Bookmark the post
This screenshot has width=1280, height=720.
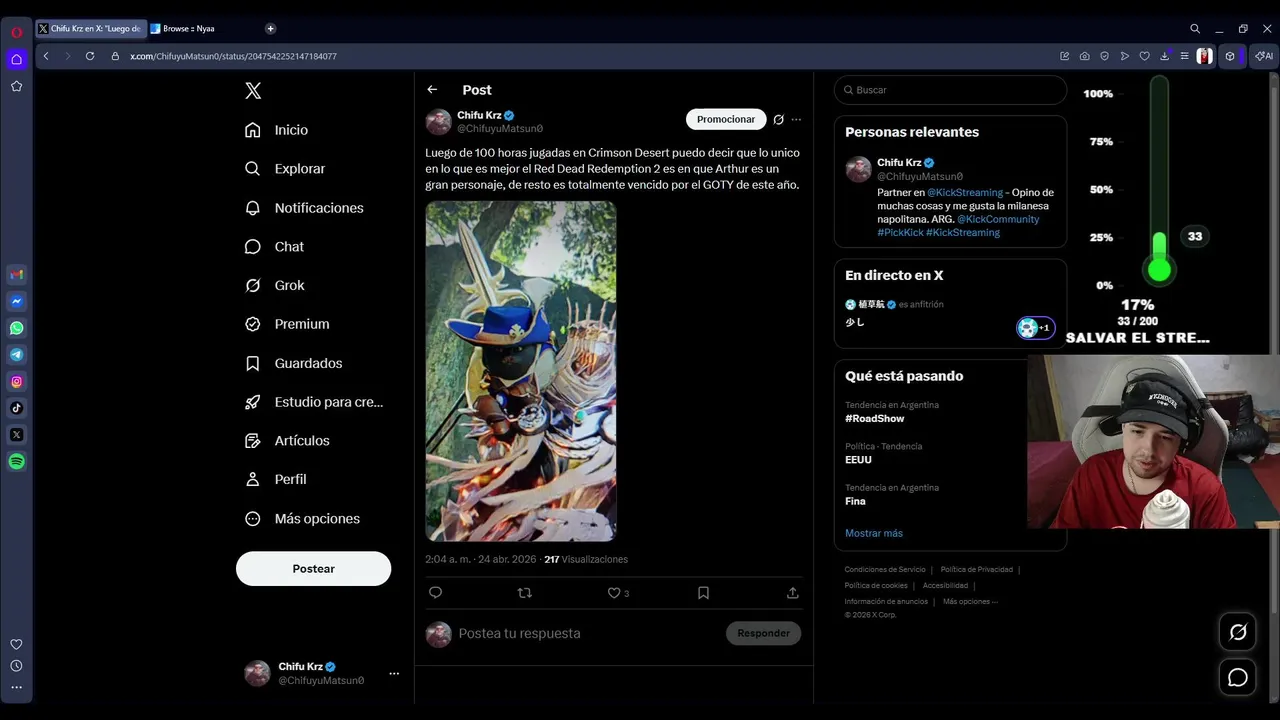(703, 593)
